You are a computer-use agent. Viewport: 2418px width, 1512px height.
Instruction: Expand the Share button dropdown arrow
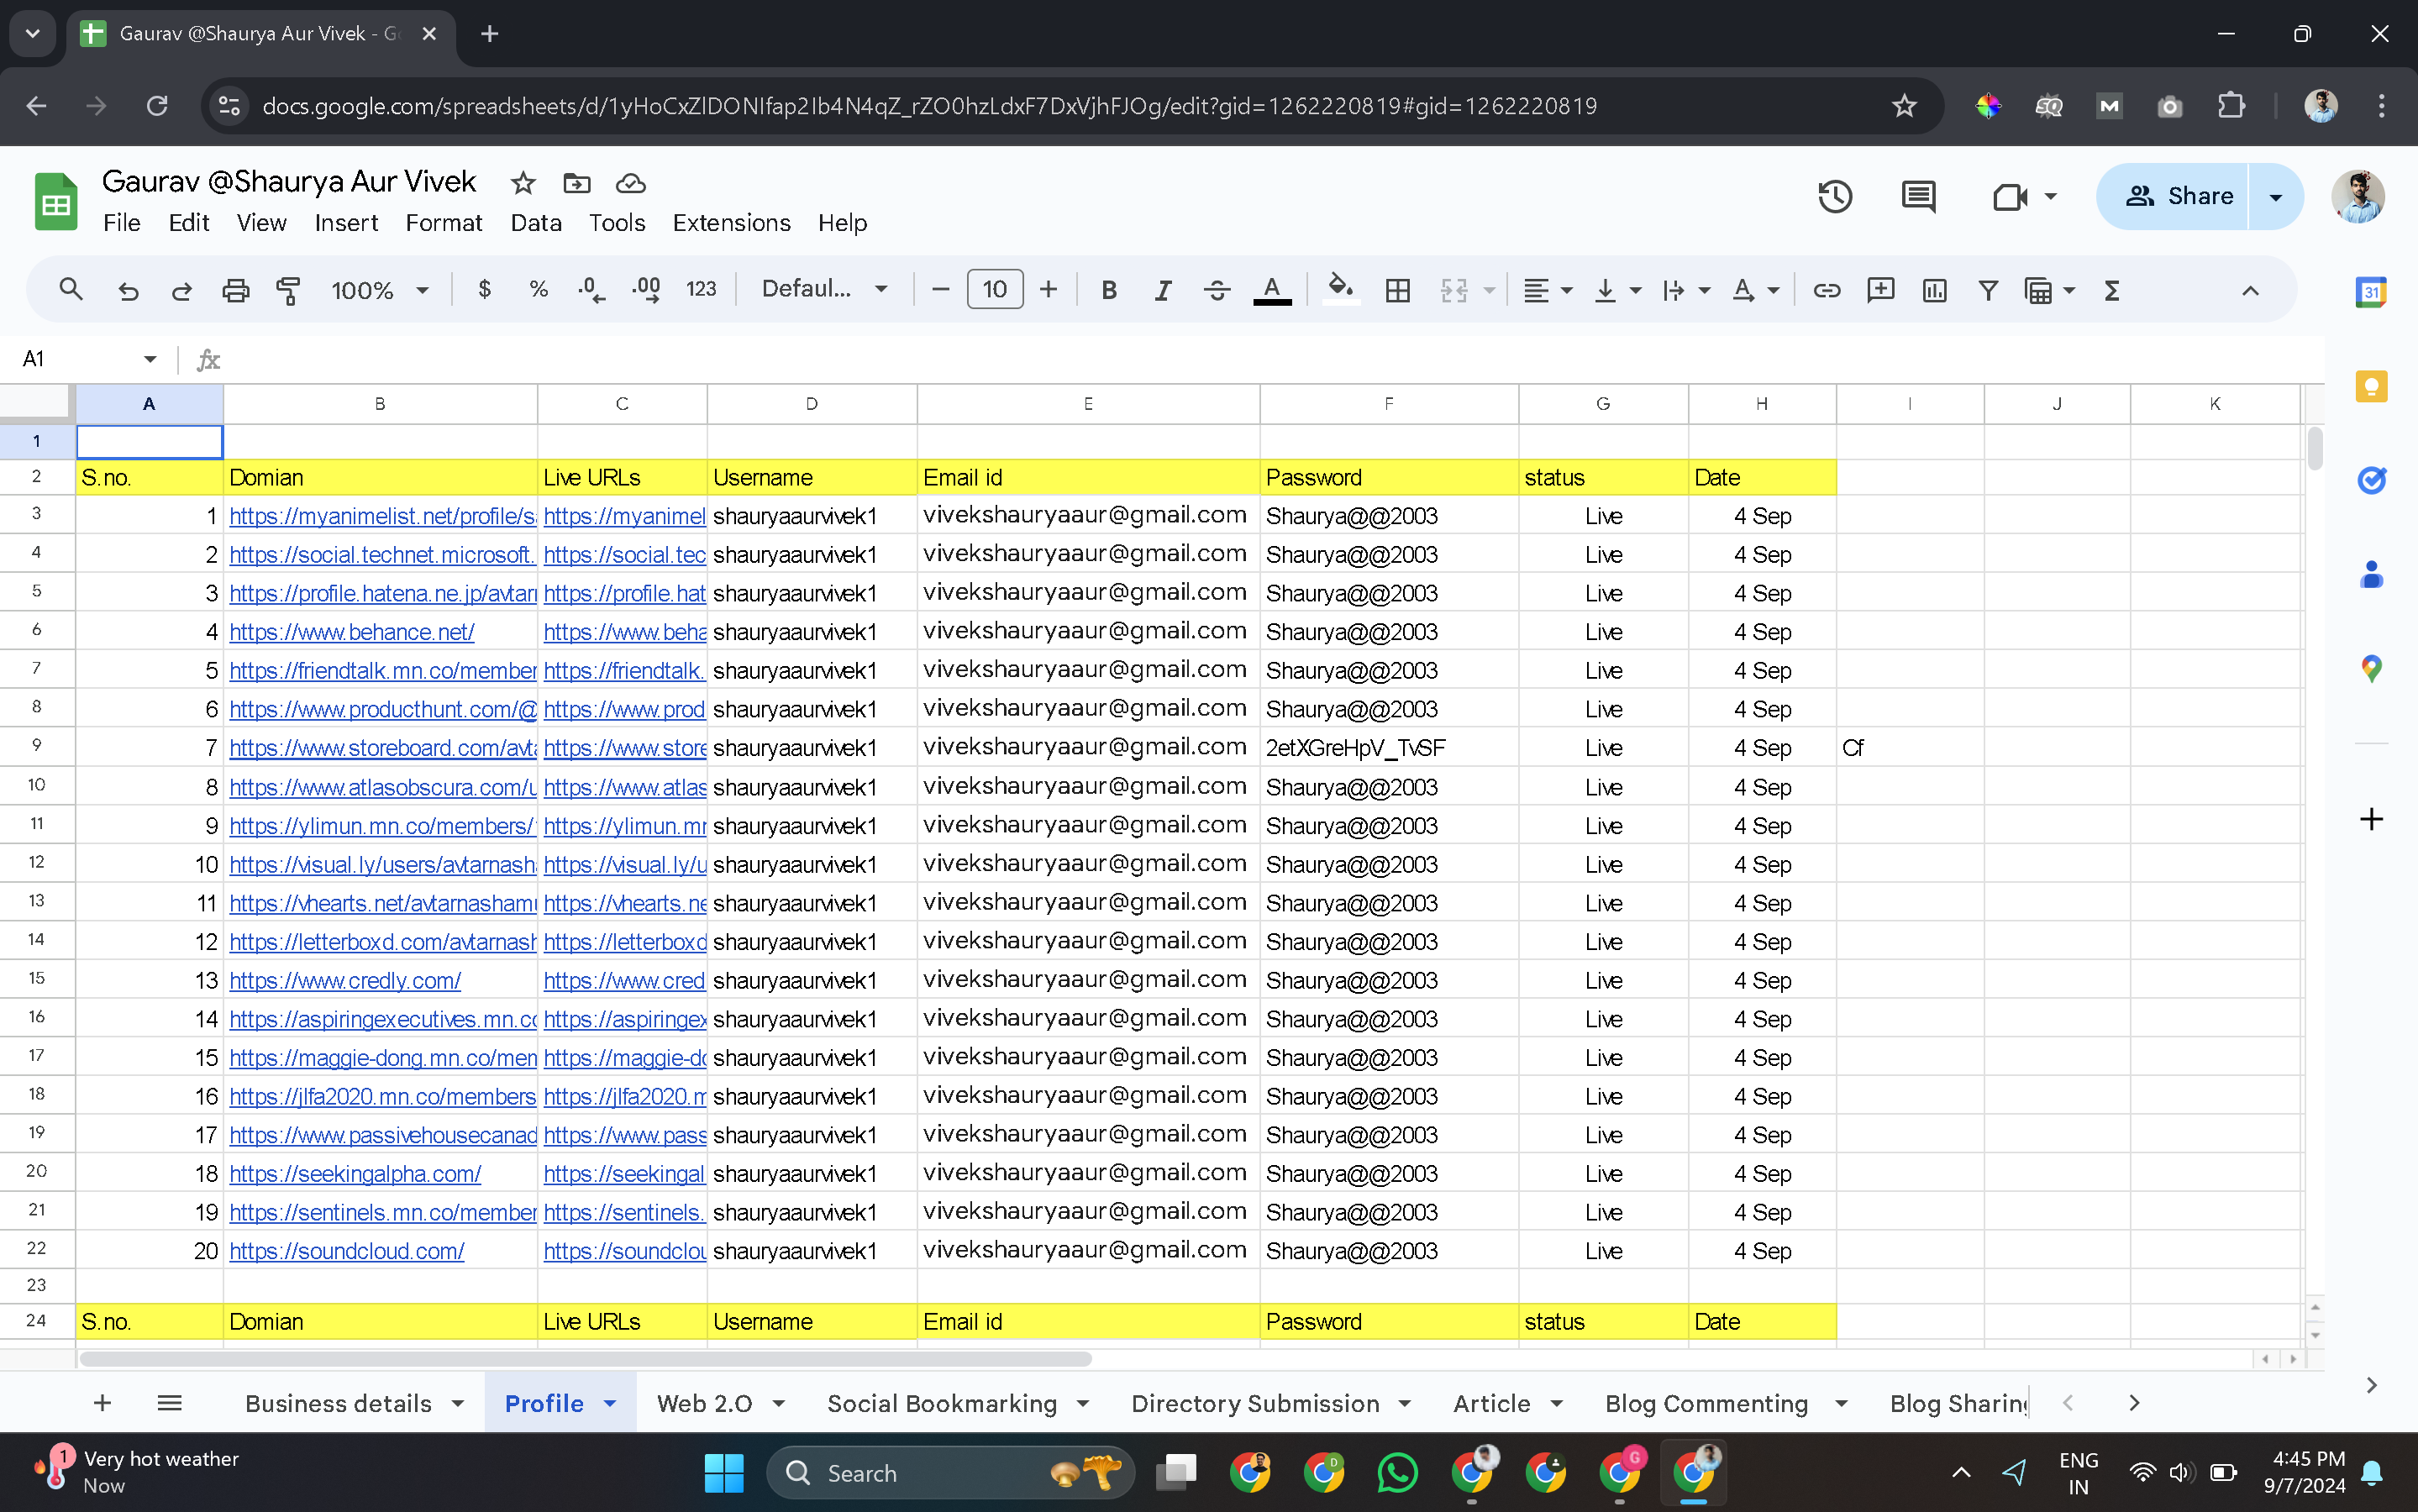coord(2276,196)
